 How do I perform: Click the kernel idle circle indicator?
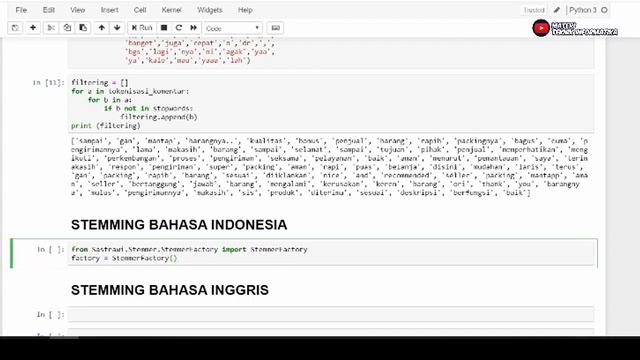click(x=604, y=10)
